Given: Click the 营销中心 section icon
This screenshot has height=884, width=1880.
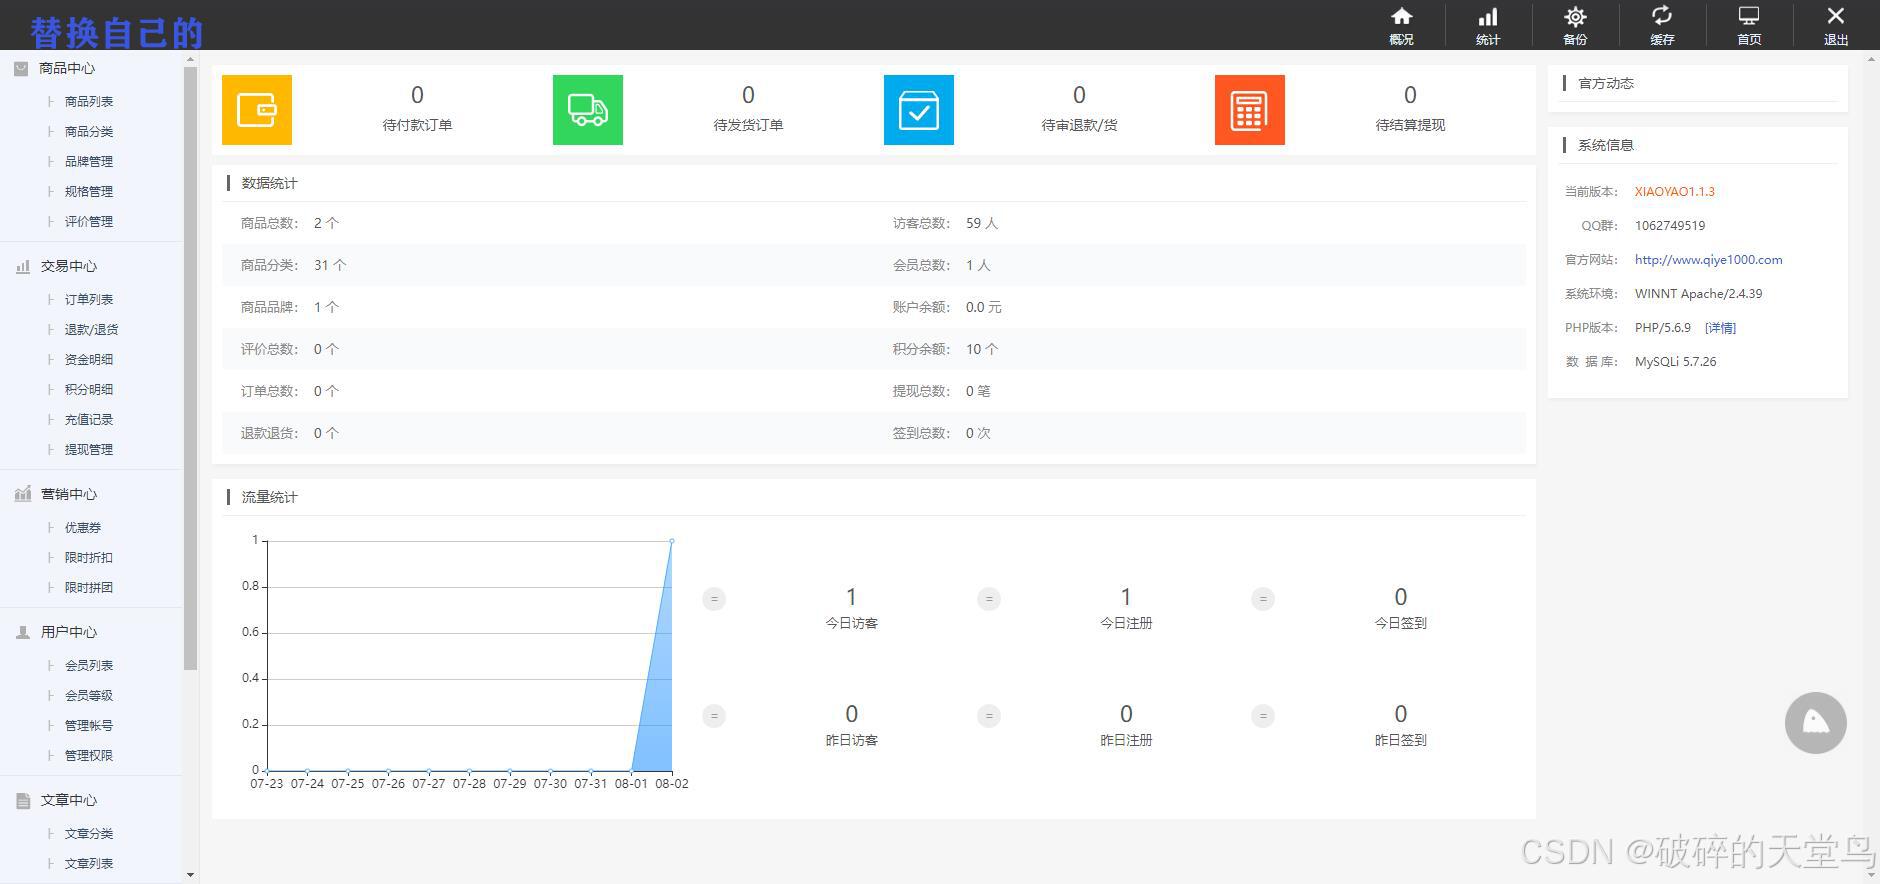Looking at the screenshot, I should 22,494.
